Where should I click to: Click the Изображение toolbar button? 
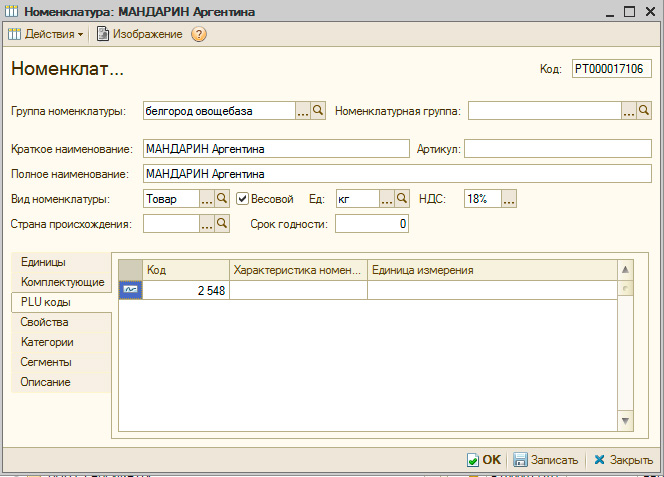(140, 34)
